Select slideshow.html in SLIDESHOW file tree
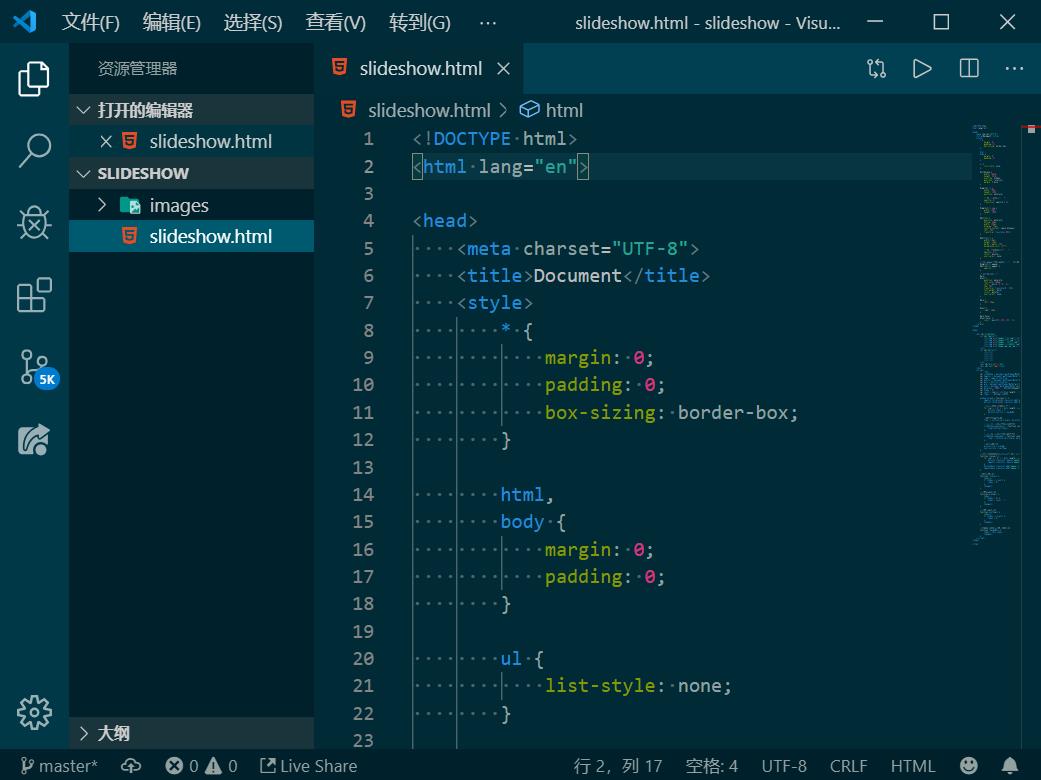Image resolution: width=1041 pixels, height=780 pixels. click(x=191, y=236)
